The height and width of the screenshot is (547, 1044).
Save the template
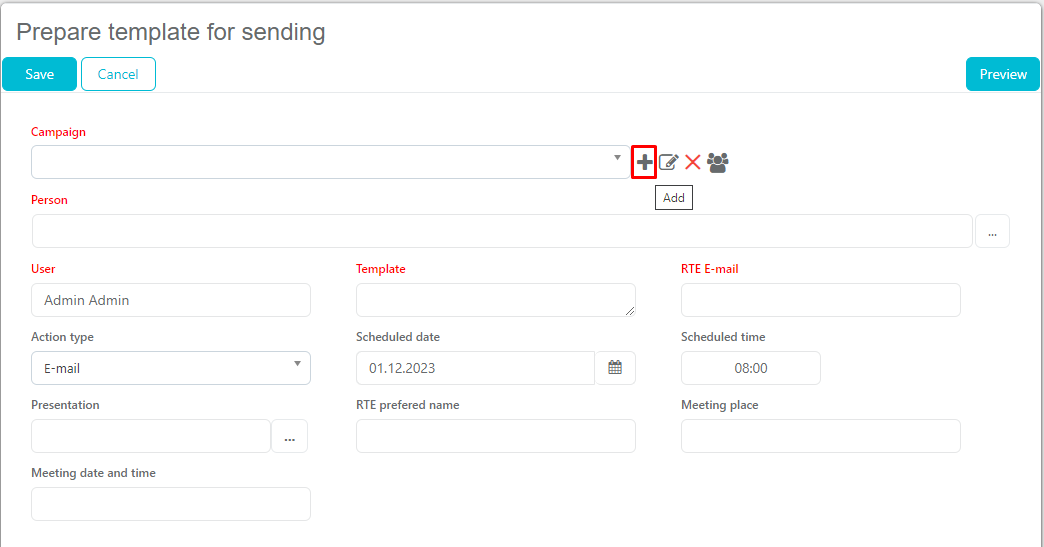[39, 74]
